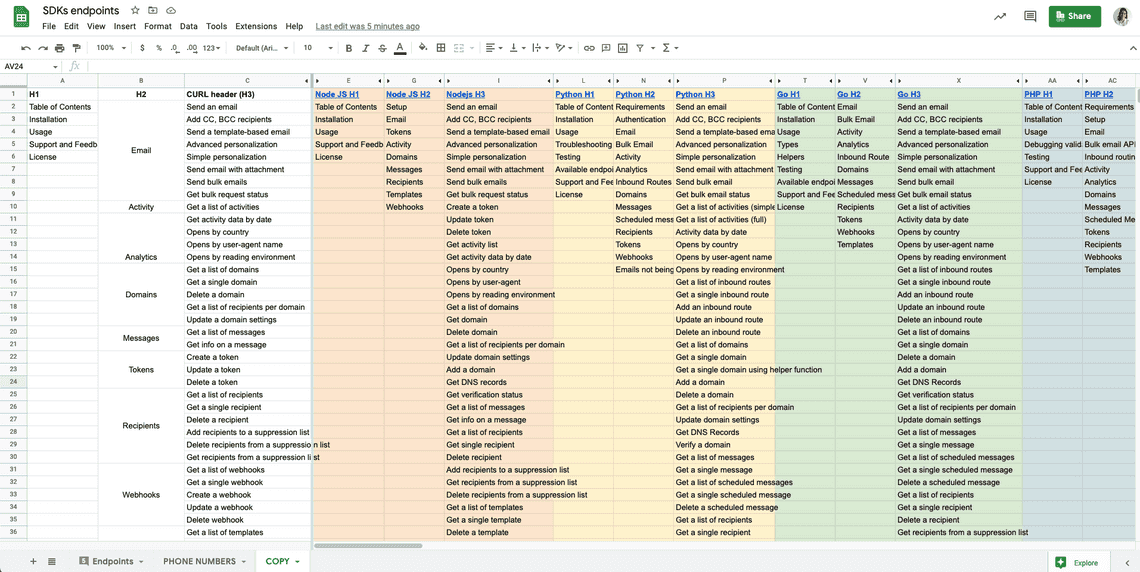Open the font family dropdown
This screenshot has width=1140, height=572.
coord(262,48)
